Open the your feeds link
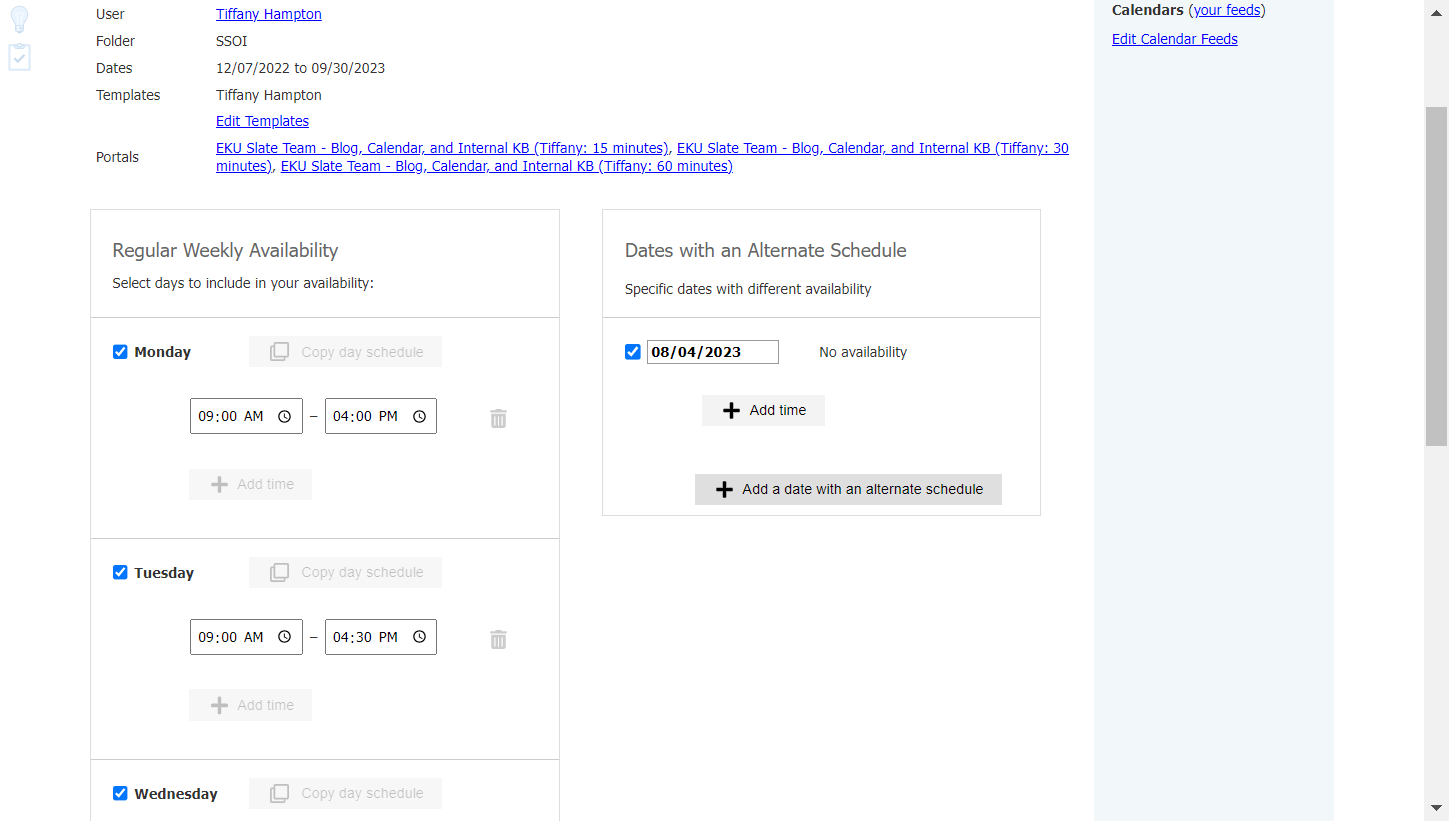 click(x=1227, y=10)
